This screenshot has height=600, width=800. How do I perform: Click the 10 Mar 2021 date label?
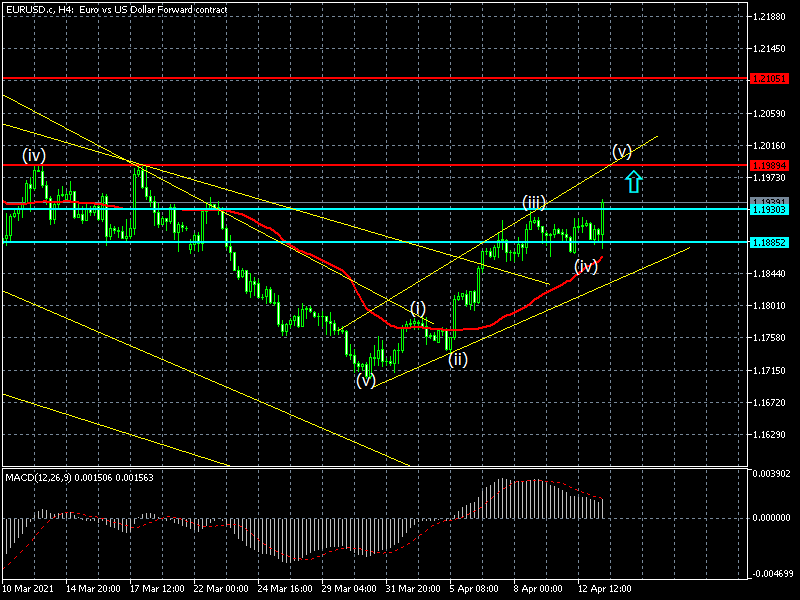[30, 588]
